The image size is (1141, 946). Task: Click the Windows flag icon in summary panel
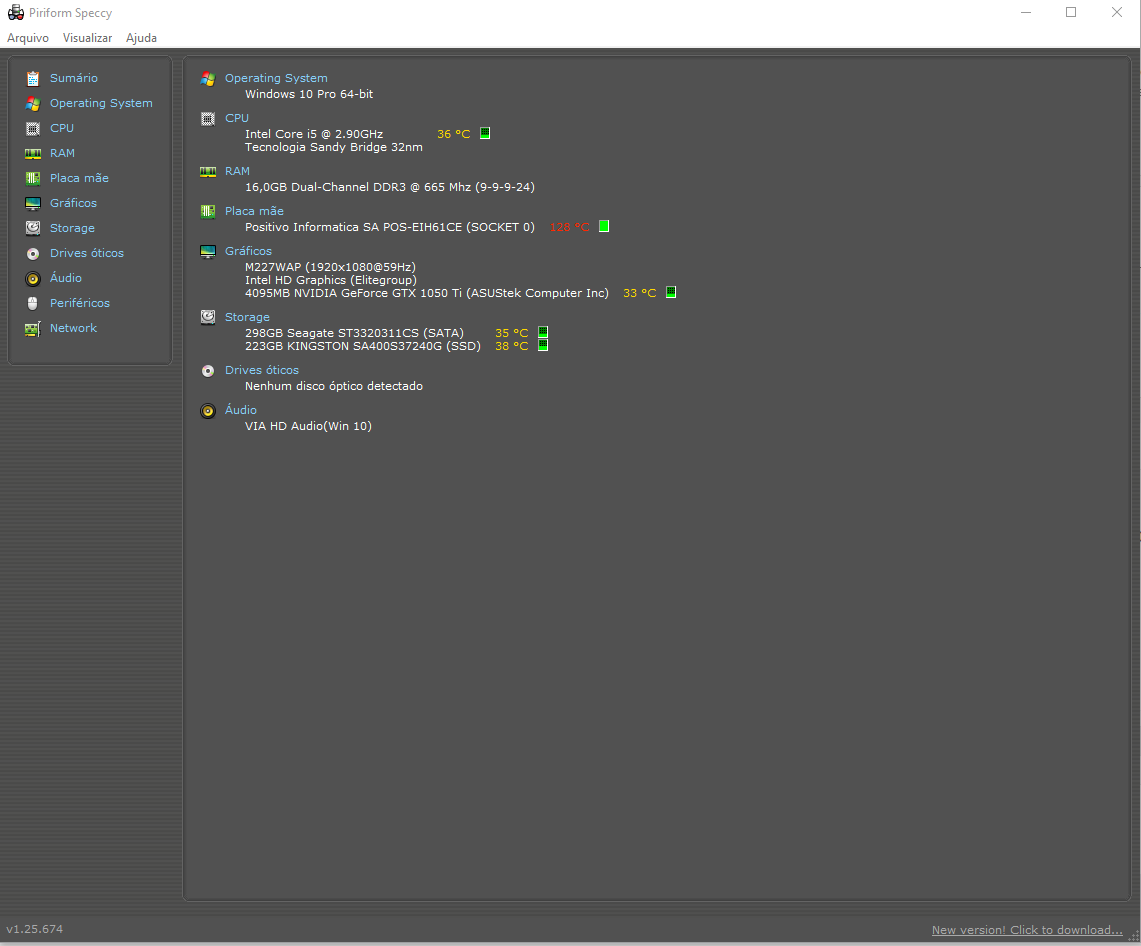[208, 79]
